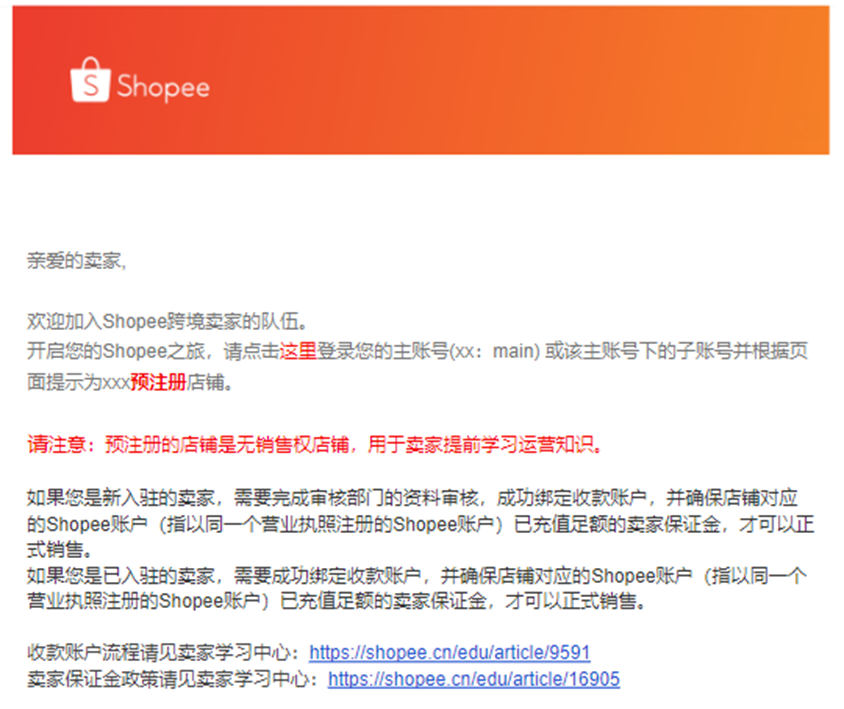Screen dimensions: 844x709
Task: Click the 式销售 line ending first paragraph
Action: 60,550
